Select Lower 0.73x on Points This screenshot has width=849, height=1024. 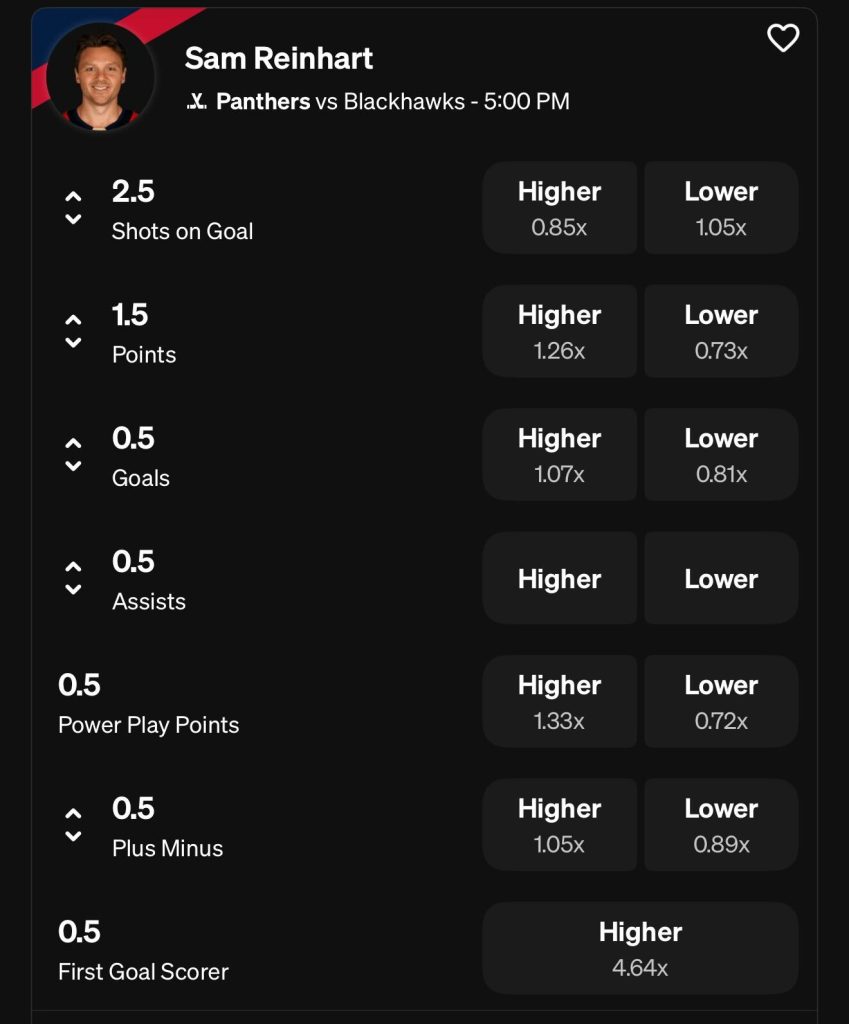tap(721, 331)
